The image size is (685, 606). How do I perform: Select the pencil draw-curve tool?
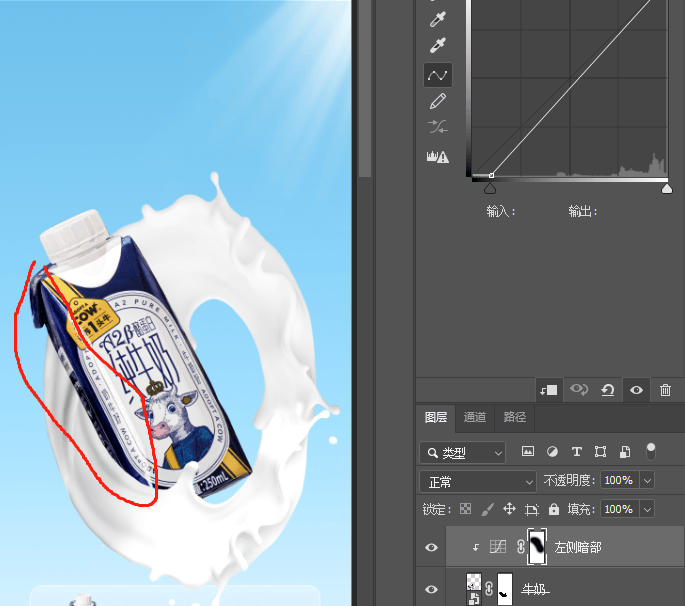click(x=438, y=101)
